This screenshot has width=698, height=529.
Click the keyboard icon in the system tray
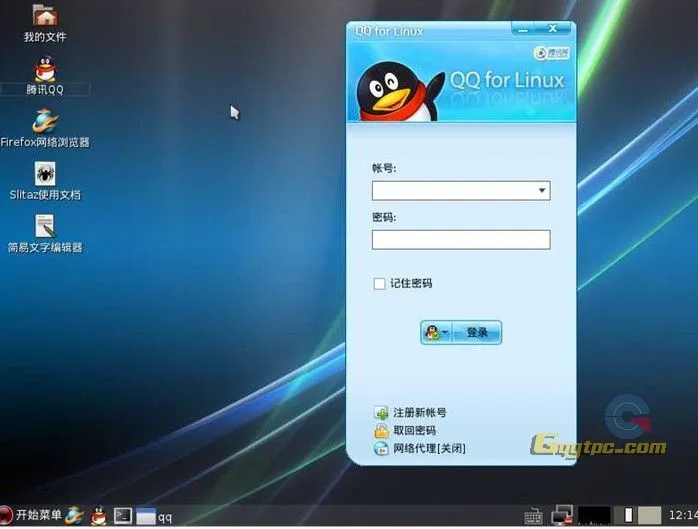point(533,517)
